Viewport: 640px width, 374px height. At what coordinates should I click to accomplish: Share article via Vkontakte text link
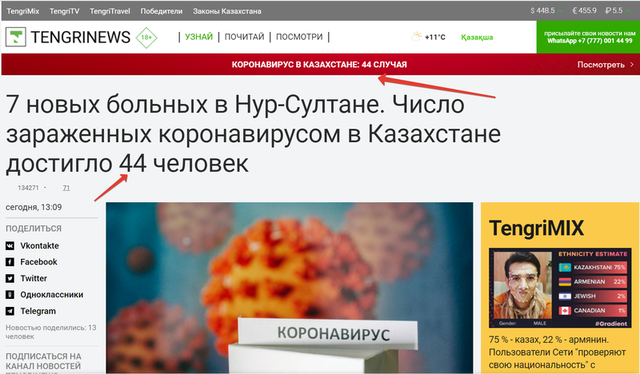pyautogui.click(x=40, y=246)
